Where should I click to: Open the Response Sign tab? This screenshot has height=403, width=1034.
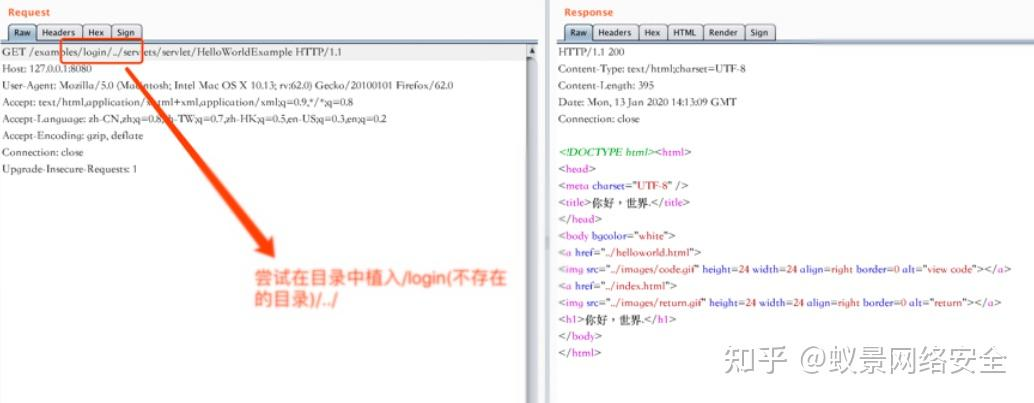tap(759, 32)
